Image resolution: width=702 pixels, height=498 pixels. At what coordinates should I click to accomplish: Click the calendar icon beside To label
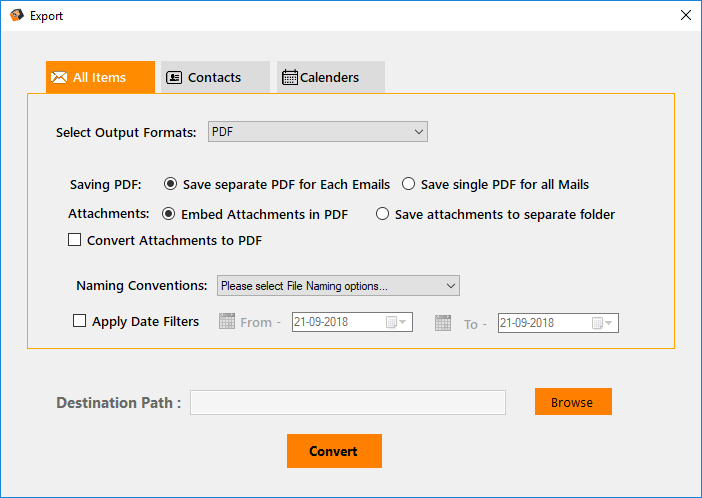[443, 322]
